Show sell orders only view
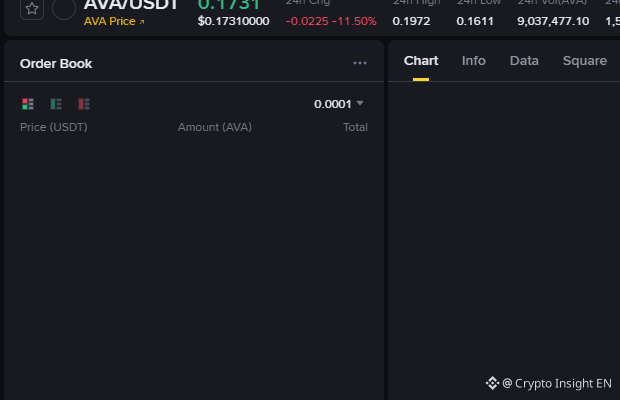Image resolution: width=620 pixels, height=400 pixels. click(84, 104)
